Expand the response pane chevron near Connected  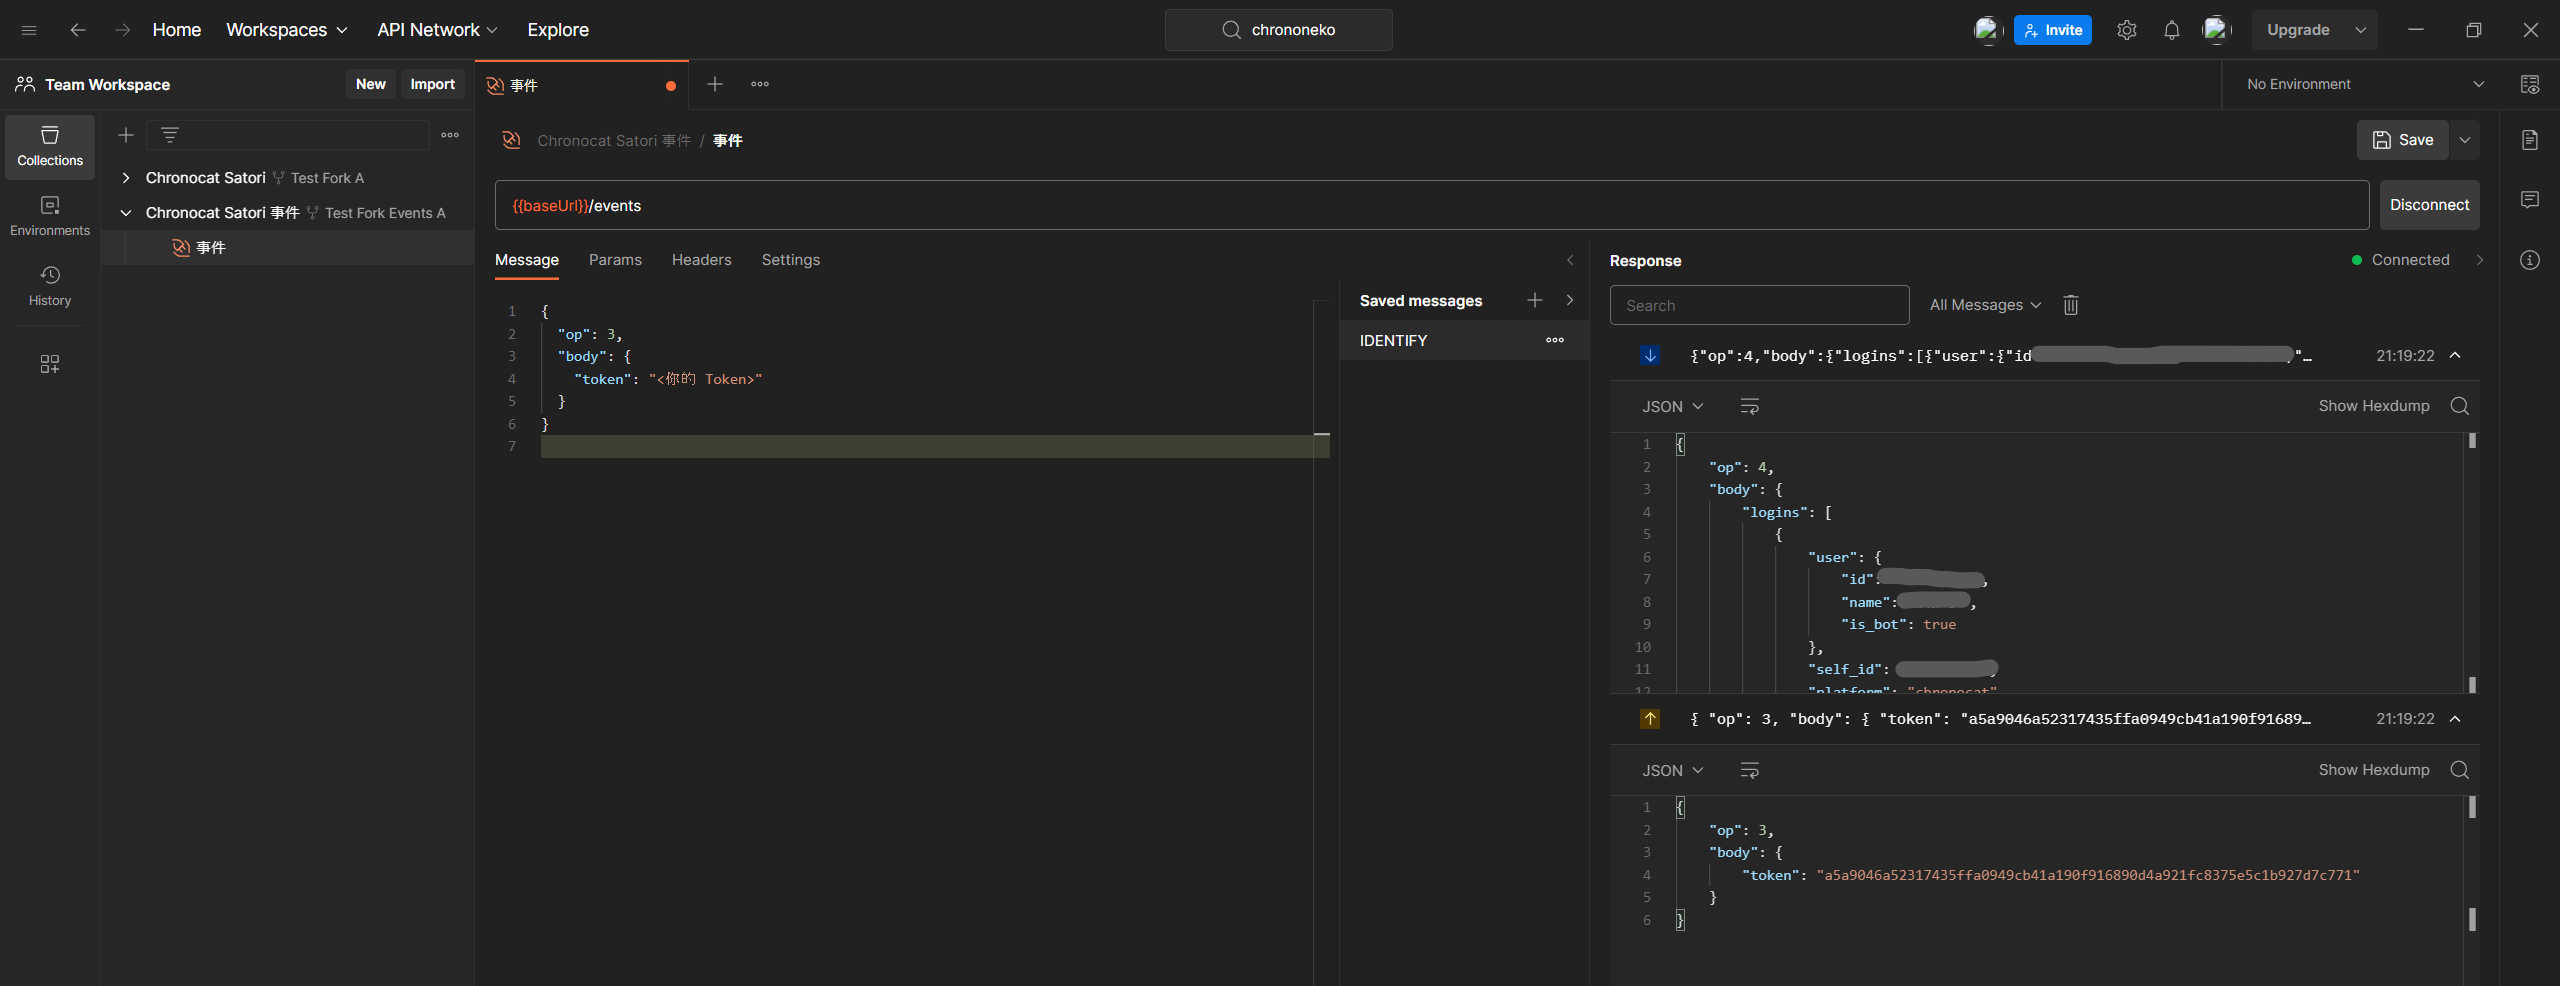tap(2480, 260)
